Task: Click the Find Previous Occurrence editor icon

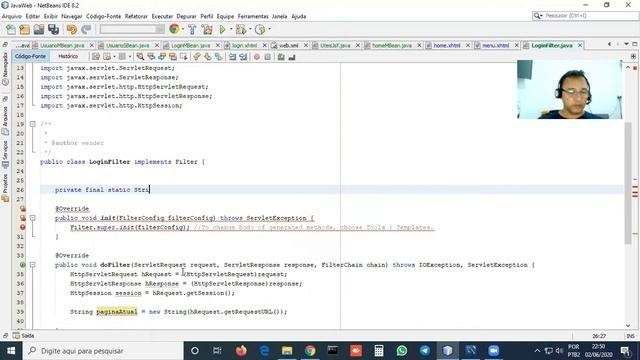Action: pos(151,57)
